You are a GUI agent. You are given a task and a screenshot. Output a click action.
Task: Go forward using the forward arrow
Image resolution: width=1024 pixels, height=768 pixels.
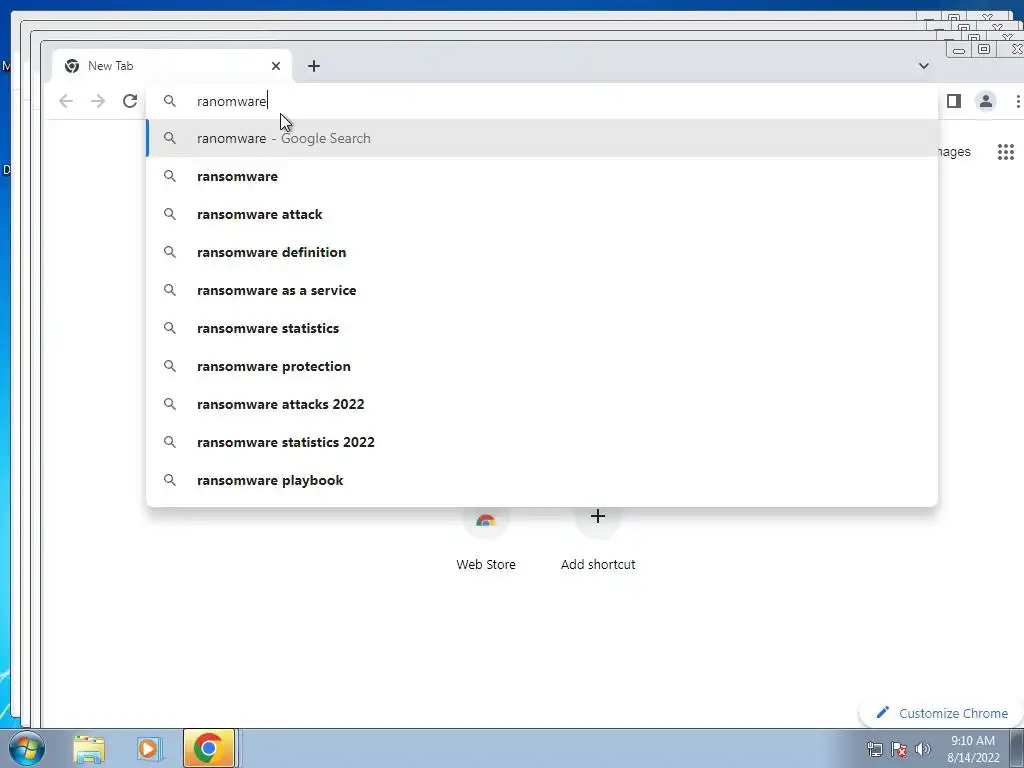tap(98, 101)
